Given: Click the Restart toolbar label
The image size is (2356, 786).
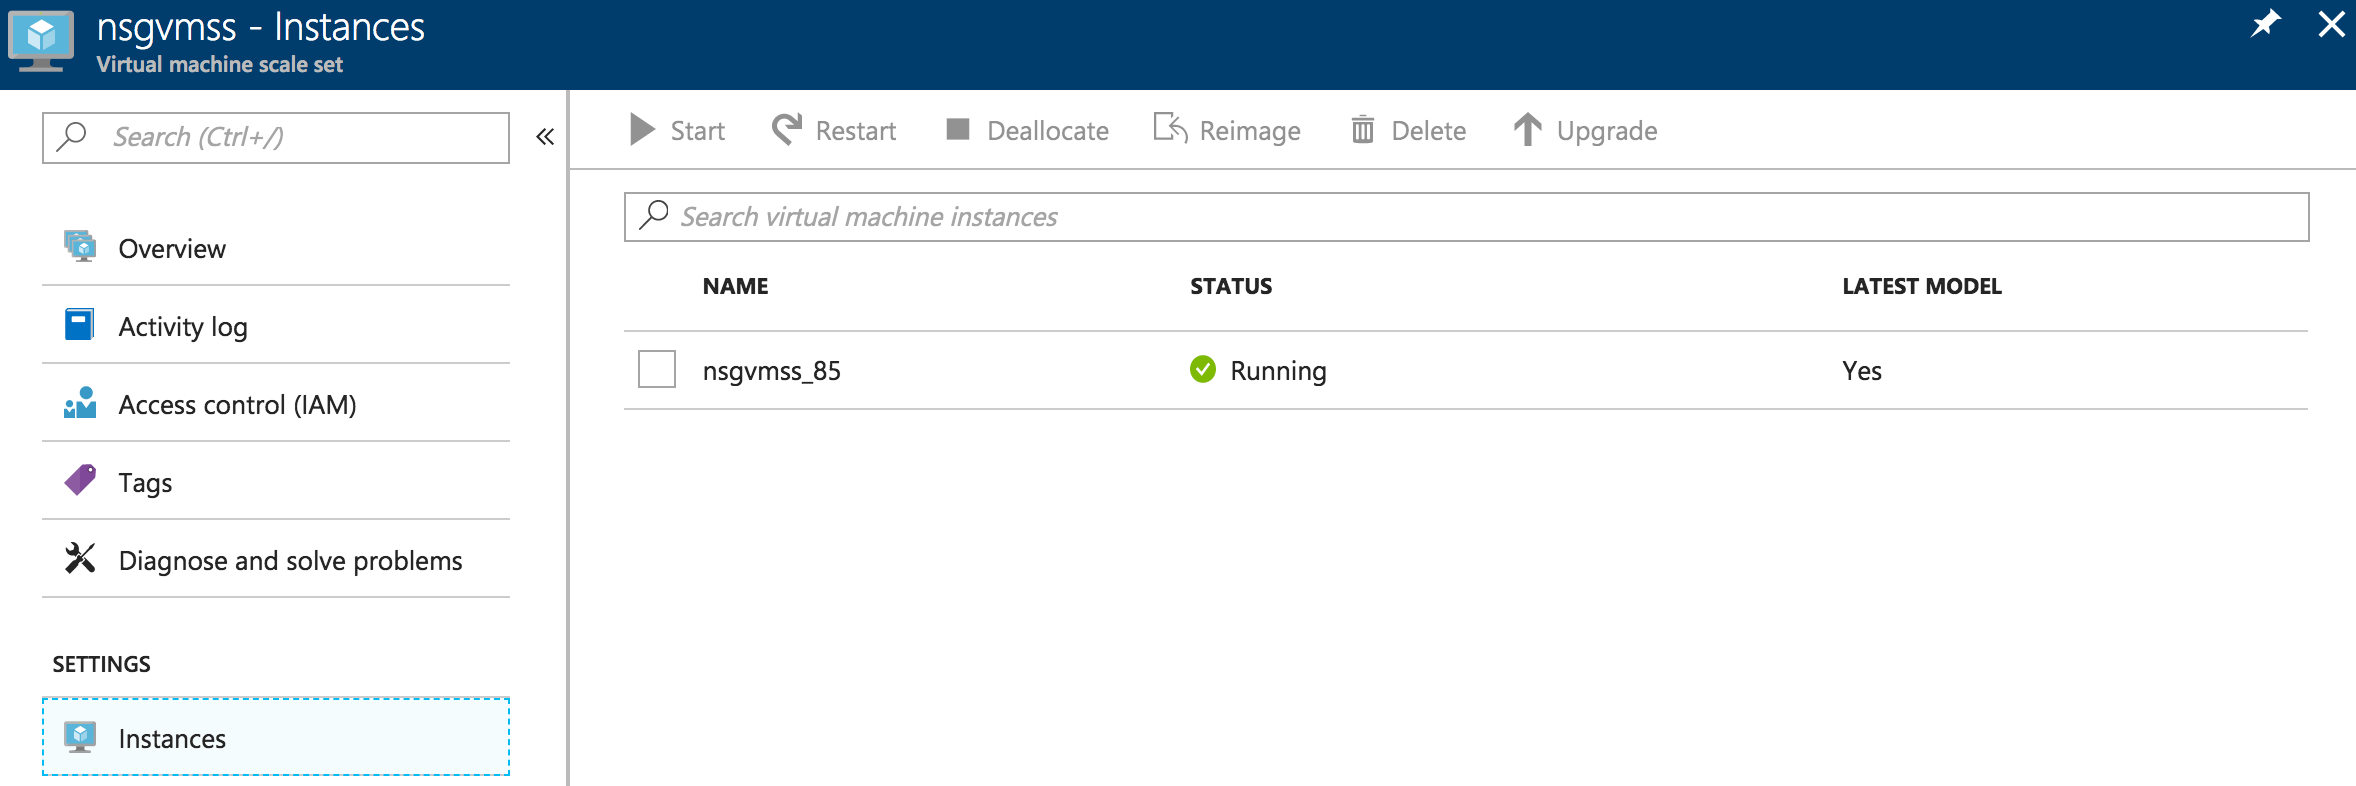Looking at the screenshot, I should coord(856,131).
